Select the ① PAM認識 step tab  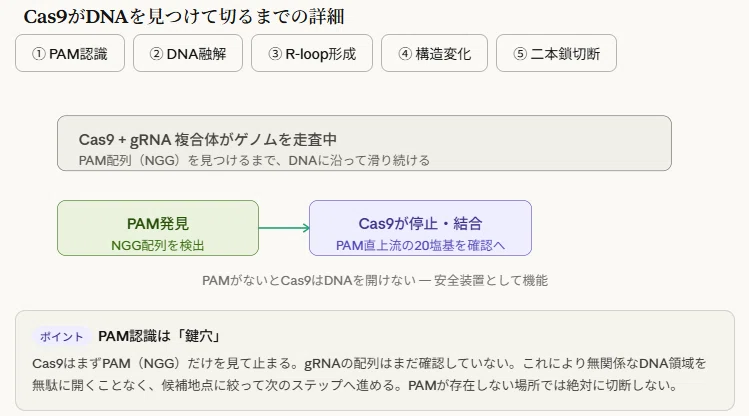pos(70,53)
